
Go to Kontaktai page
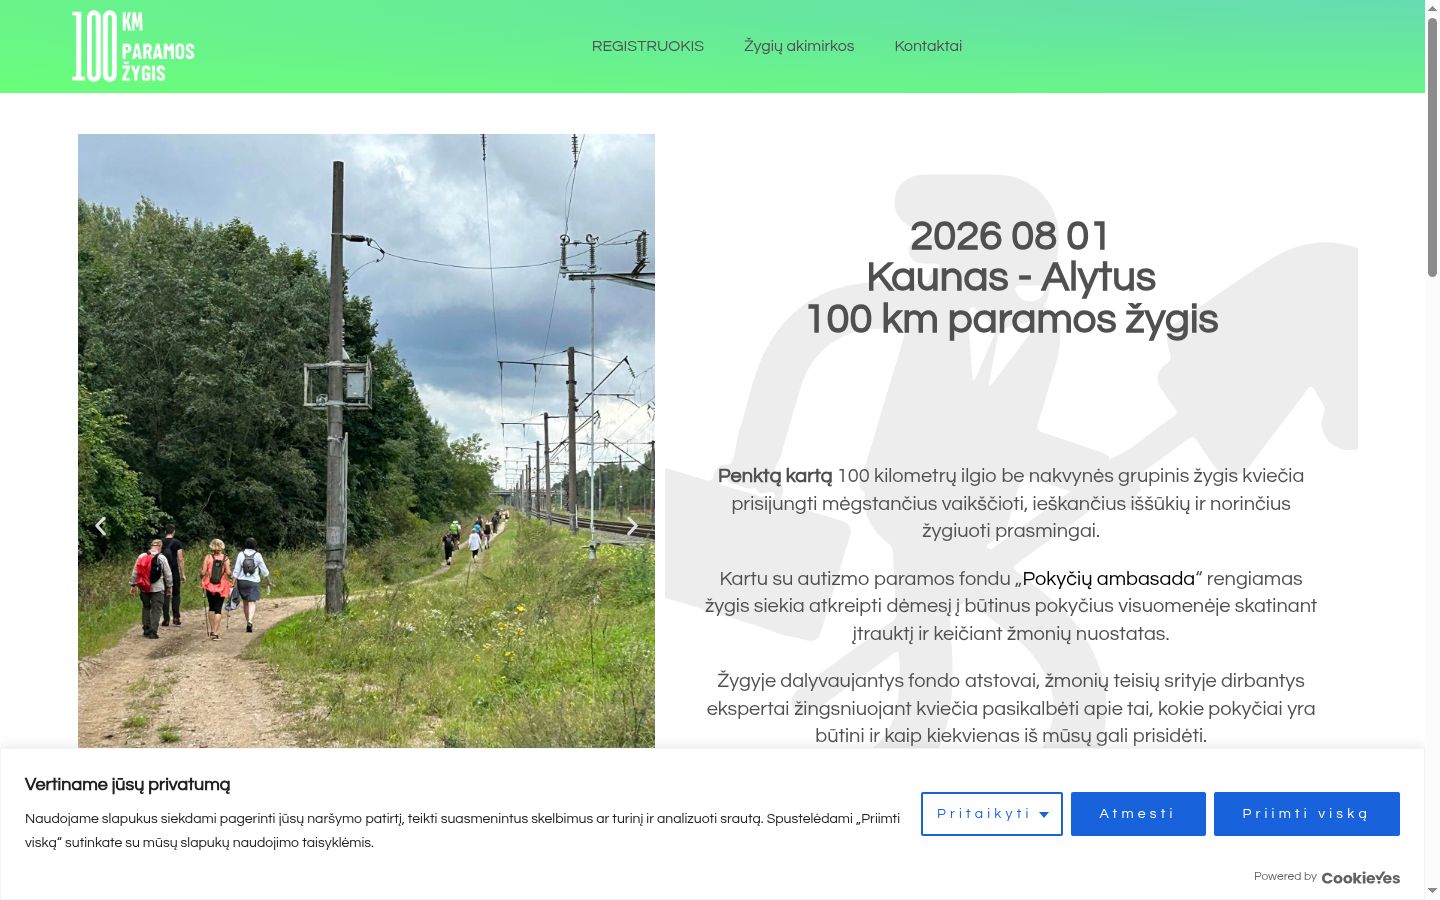(928, 46)
